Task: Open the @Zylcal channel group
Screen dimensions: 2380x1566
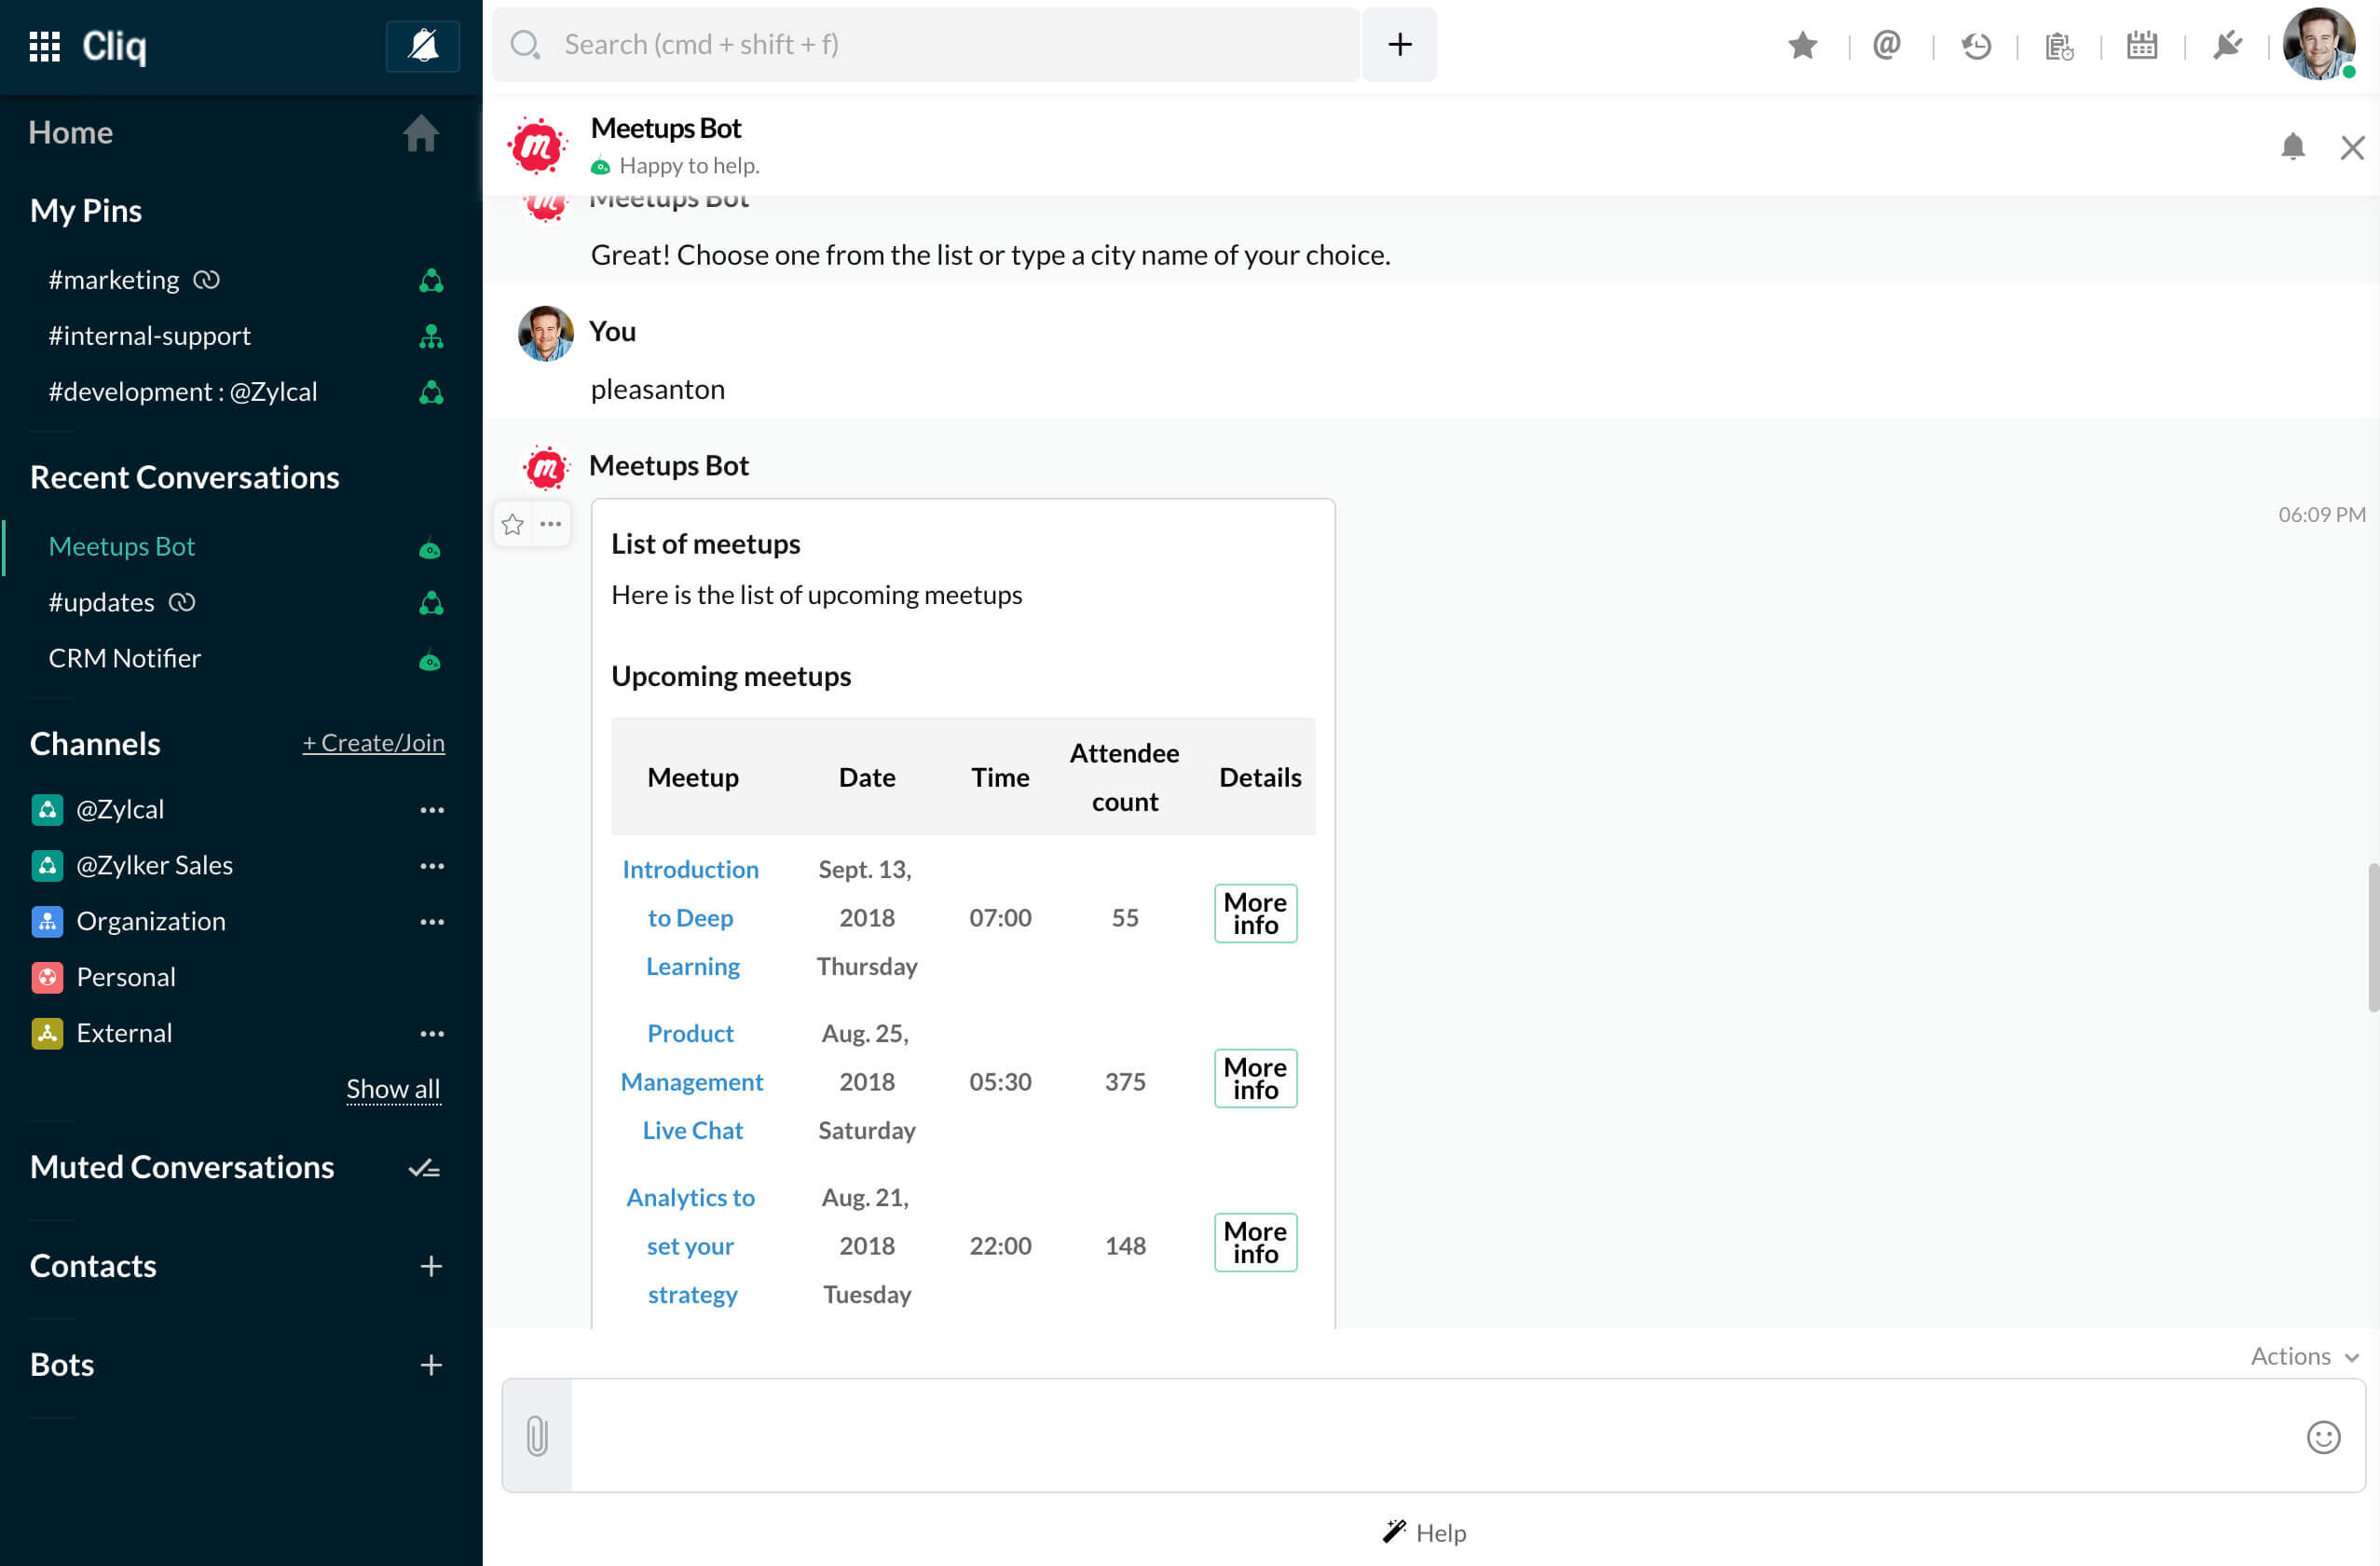Action: 120,809
